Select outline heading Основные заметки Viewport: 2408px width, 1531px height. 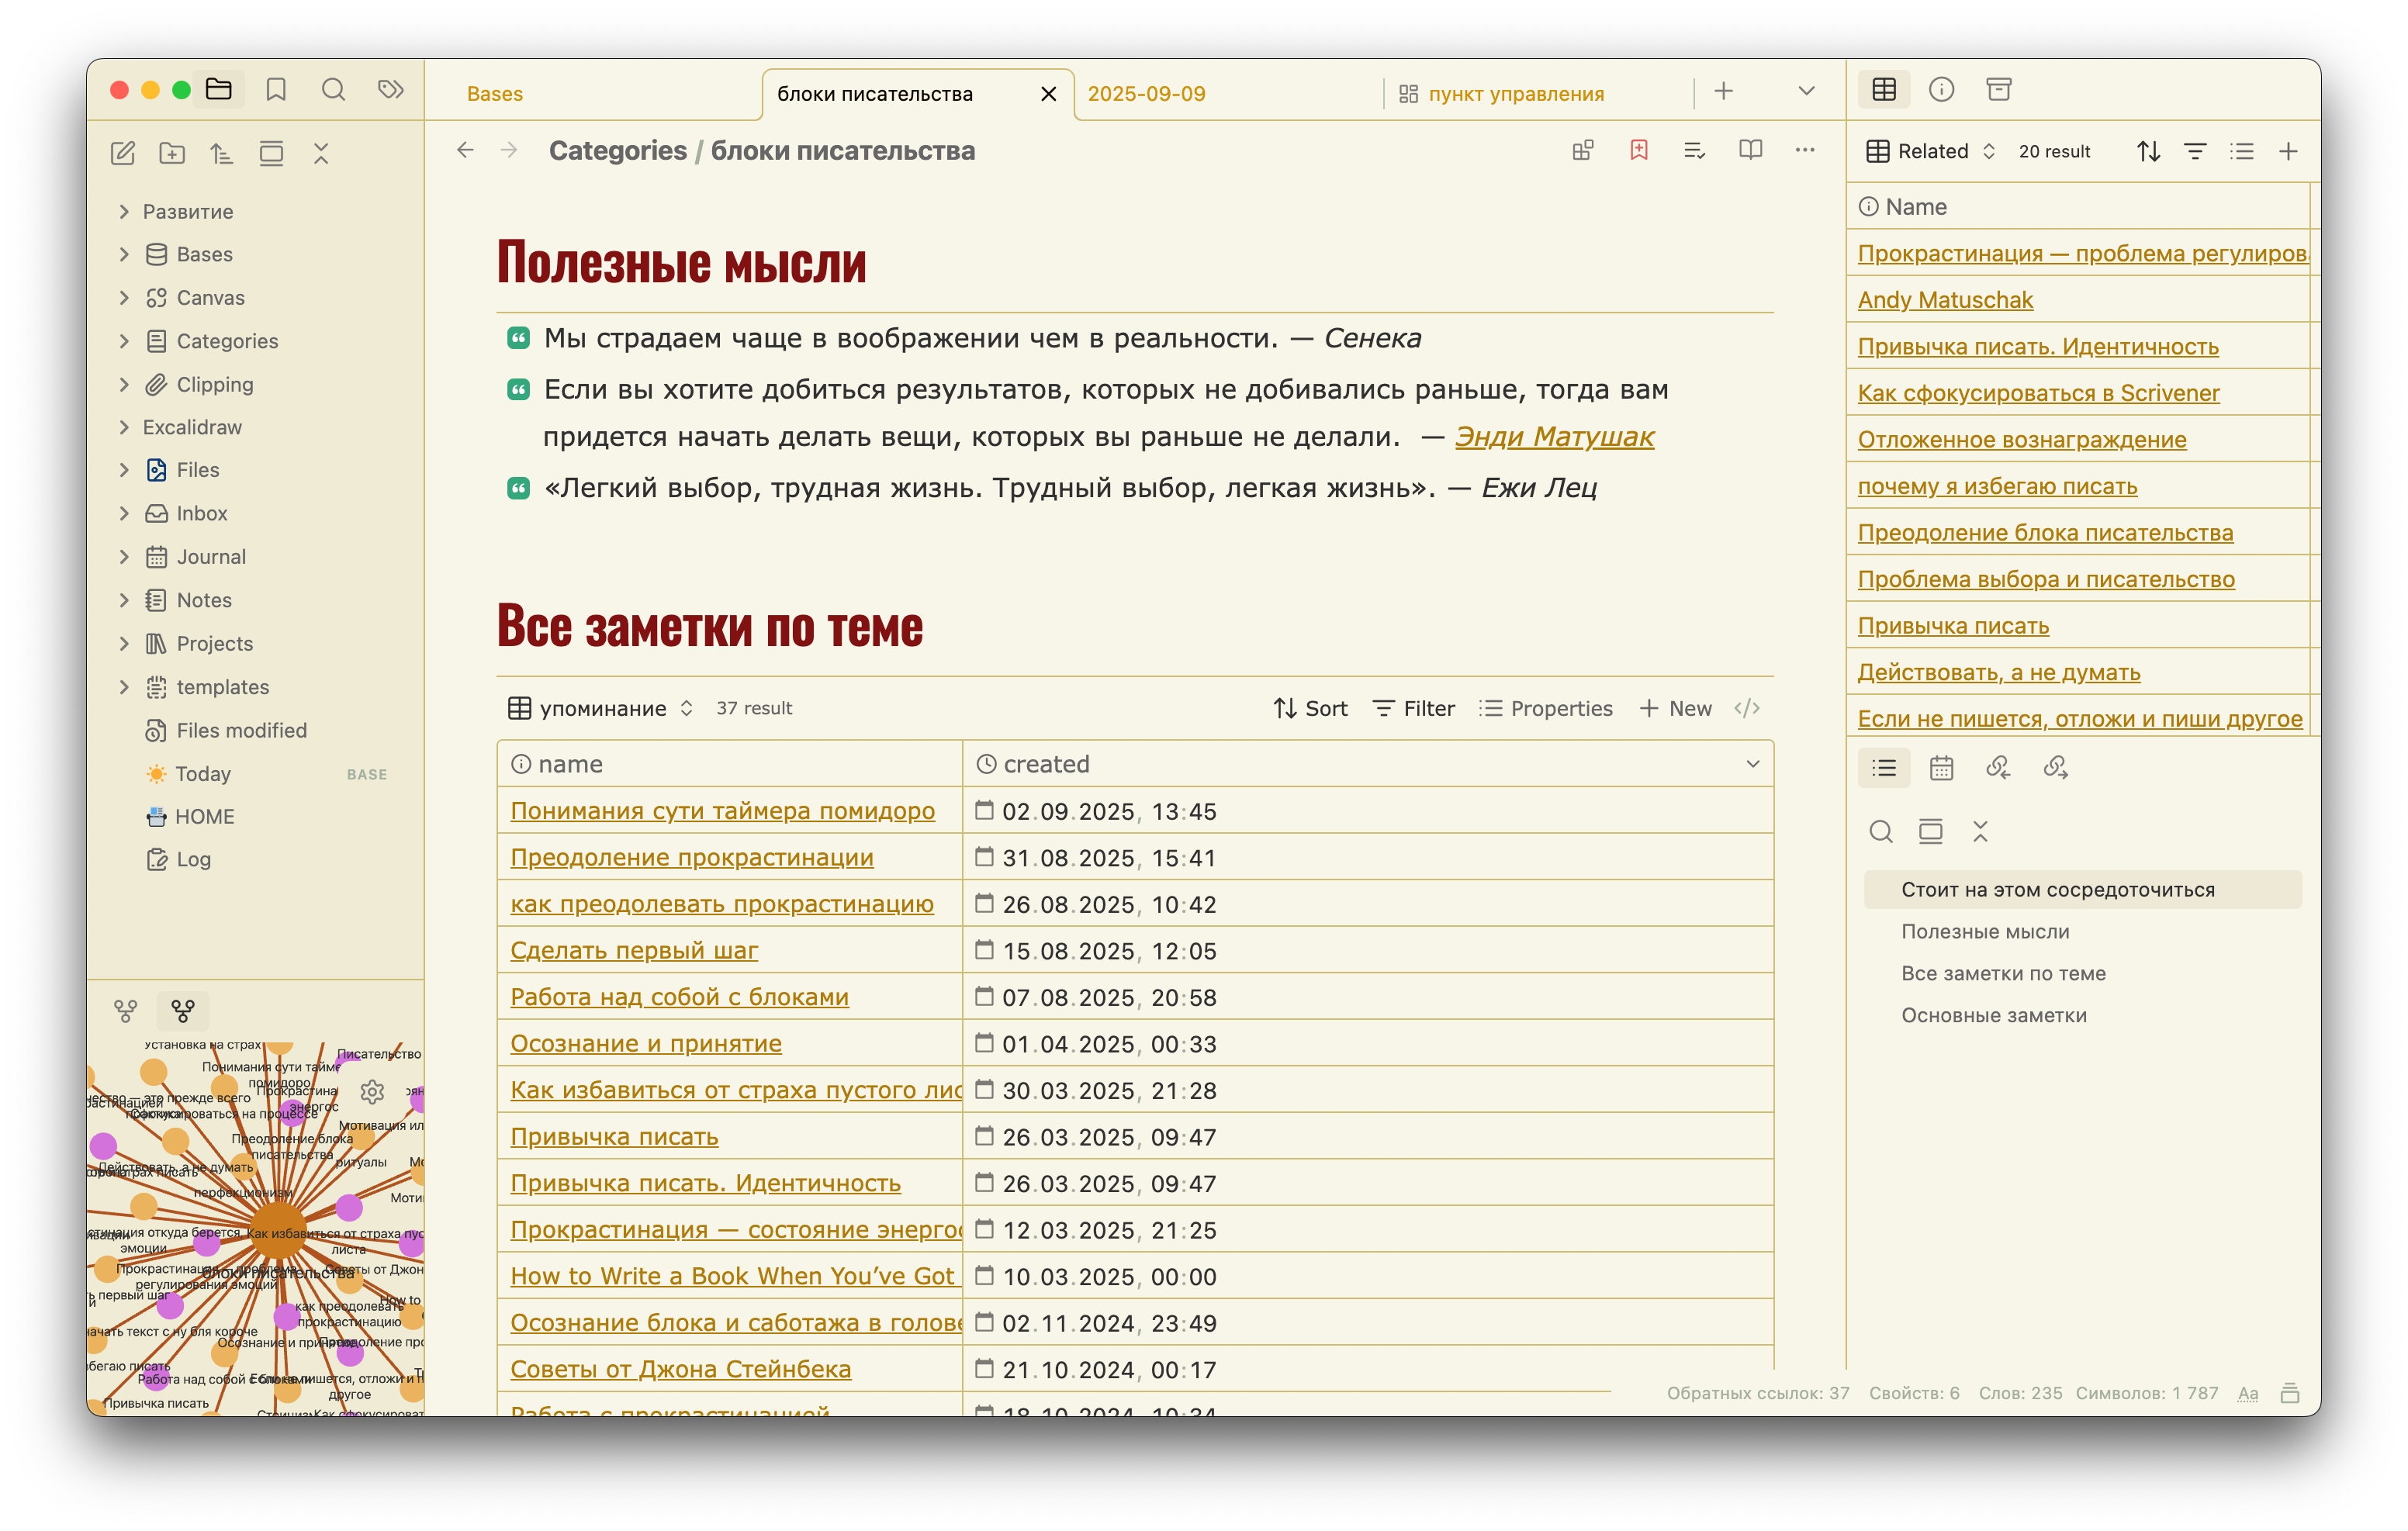pyautogui.click(x=1993, y=1015)
